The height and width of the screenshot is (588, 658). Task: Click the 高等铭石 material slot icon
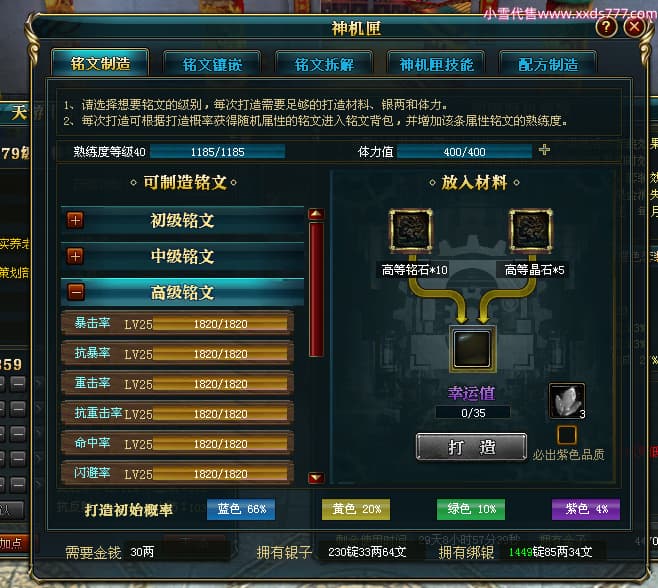pos(411,230)
